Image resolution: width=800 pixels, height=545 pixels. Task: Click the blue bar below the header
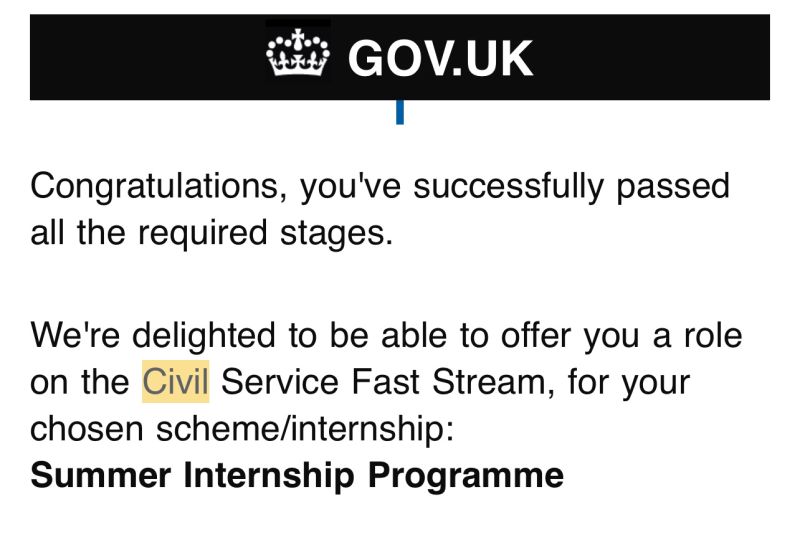click(x=400, y=112)
